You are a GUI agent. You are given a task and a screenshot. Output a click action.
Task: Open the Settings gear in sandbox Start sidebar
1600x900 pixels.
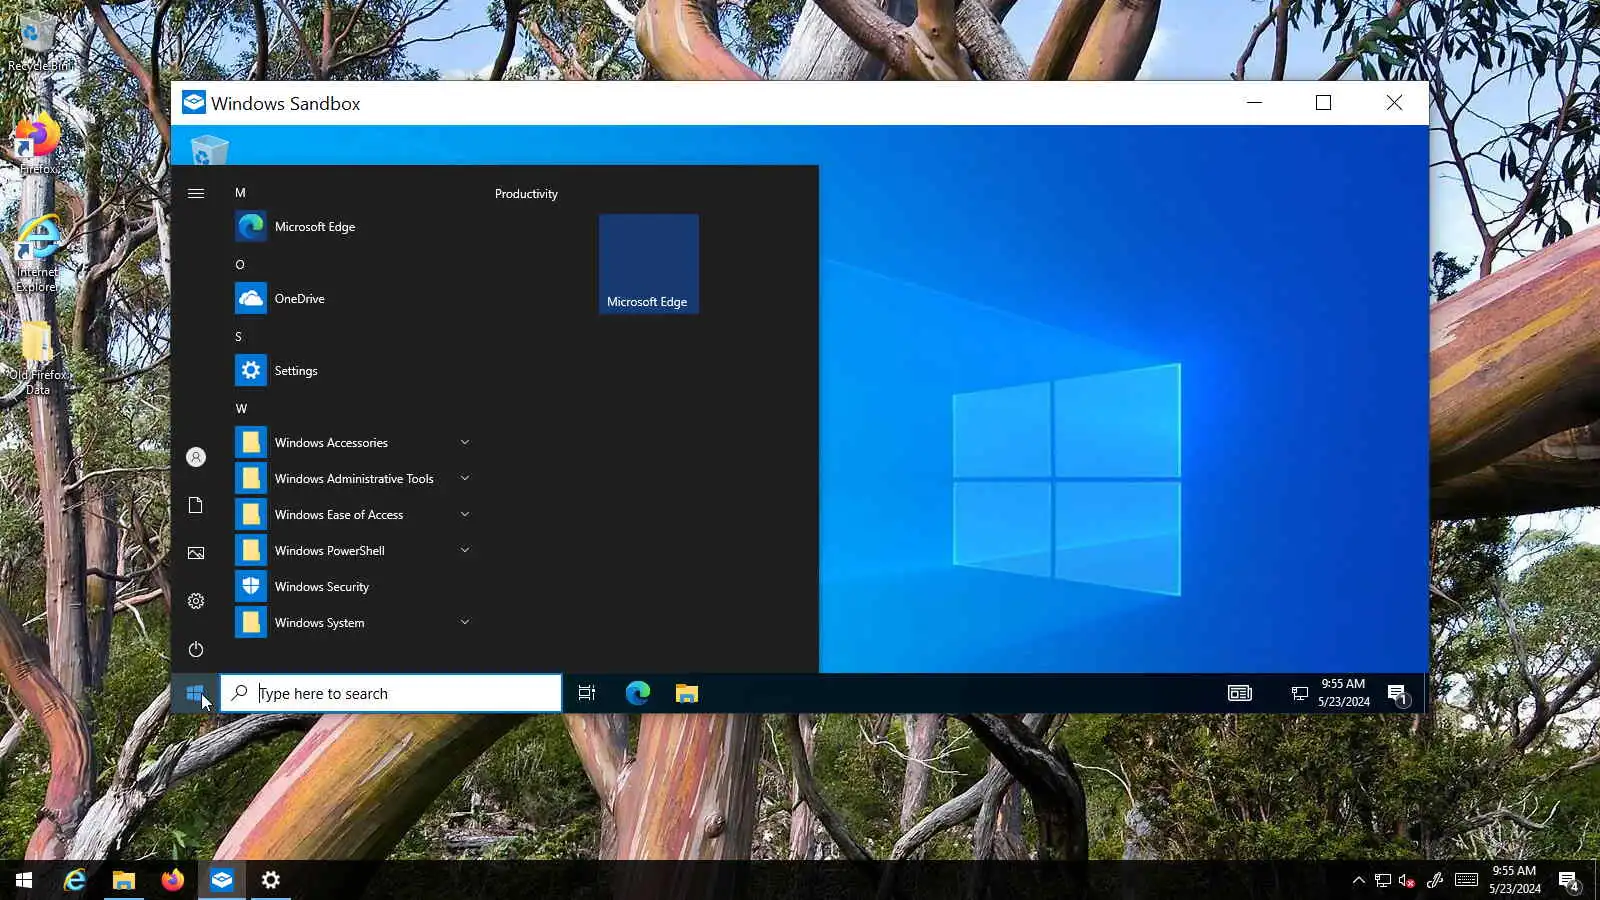196,601
